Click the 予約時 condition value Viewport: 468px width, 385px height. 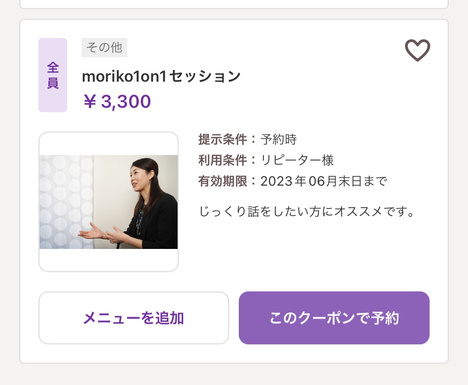click(279, 139)
